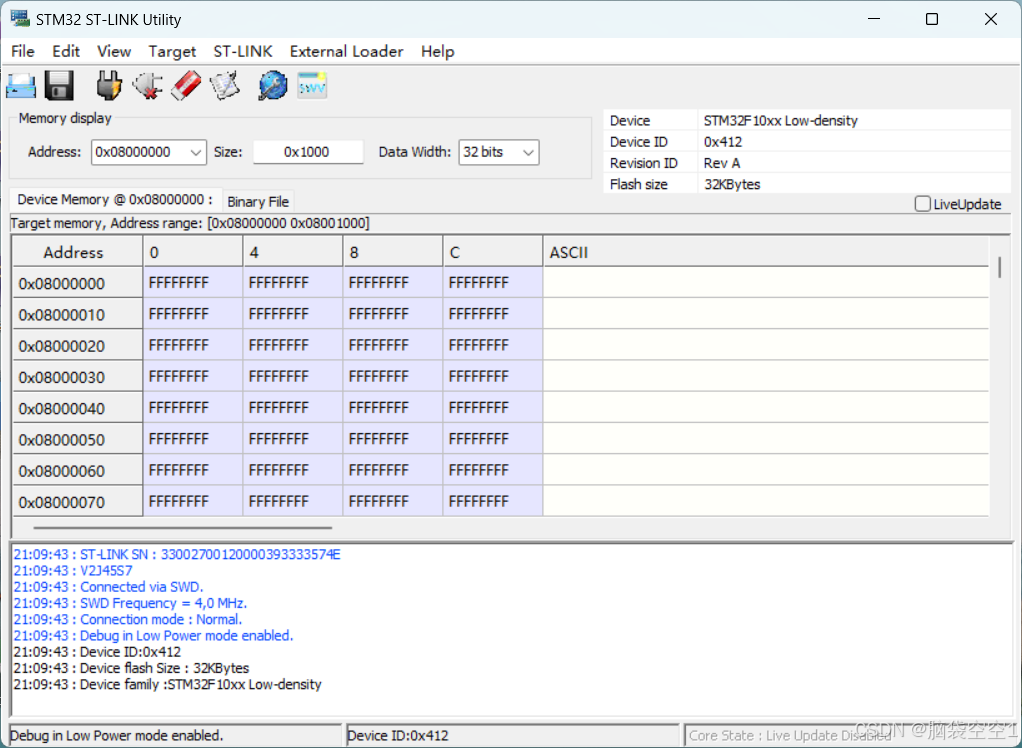Open the SWV serial wire viewer icon
Viewport: 1022px width, 748px height.
point(312,85)
